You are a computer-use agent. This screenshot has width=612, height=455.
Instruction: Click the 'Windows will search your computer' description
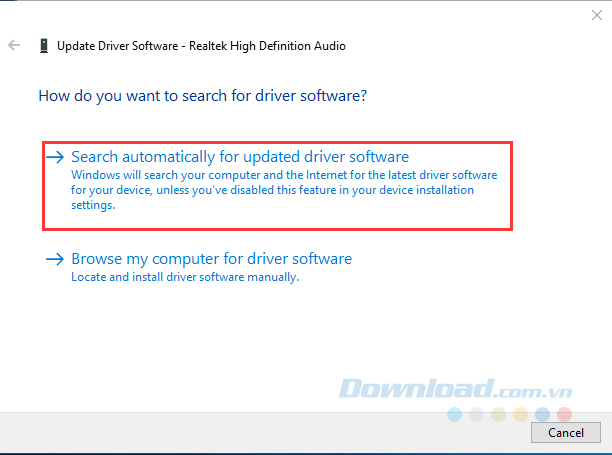[x=284, y=190]
